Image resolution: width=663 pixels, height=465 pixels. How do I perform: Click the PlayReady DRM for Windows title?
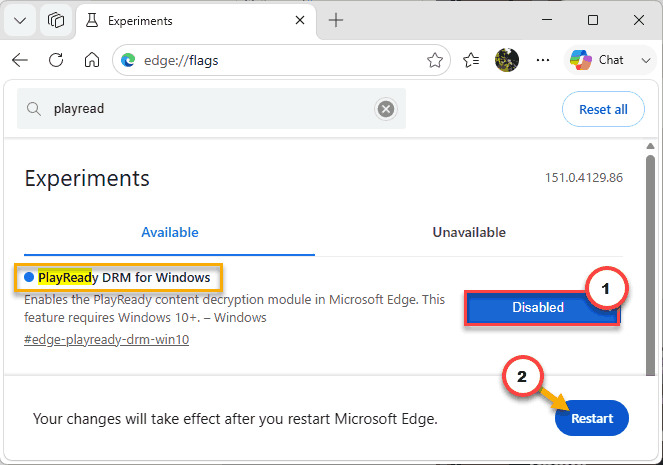(124, 278)
